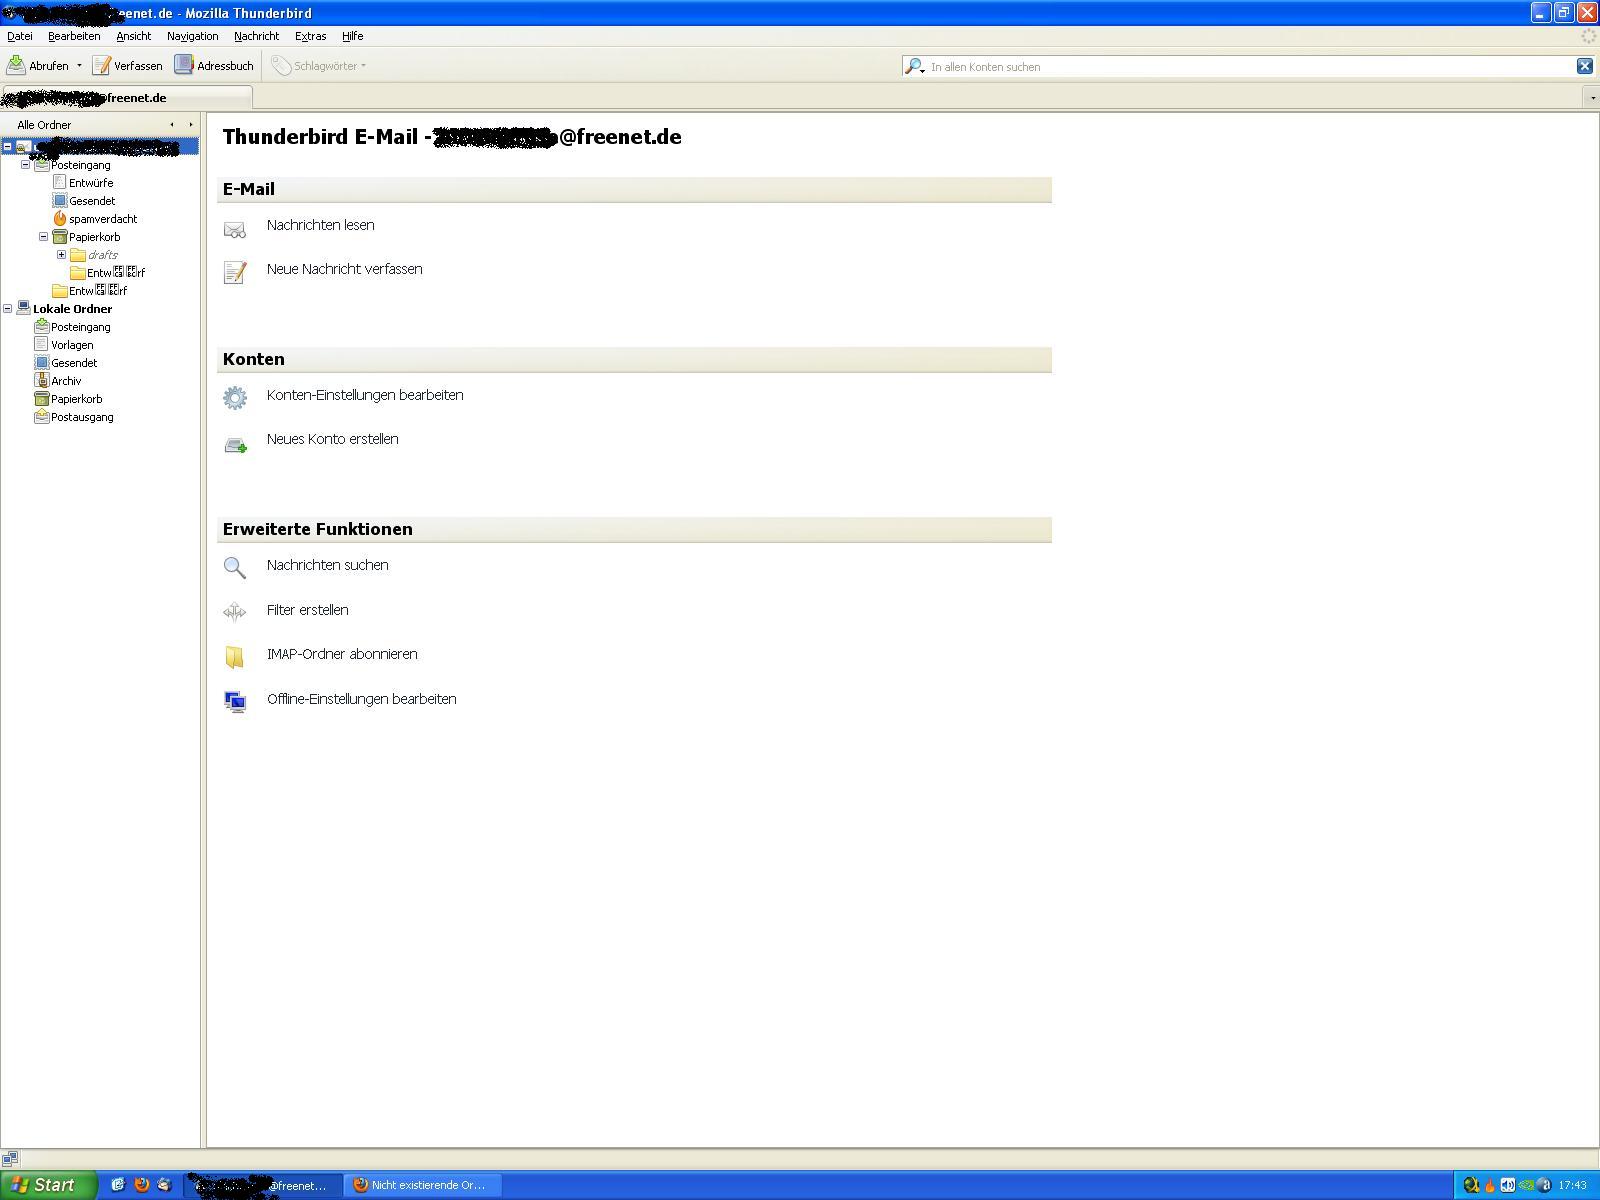Launch Thunderbird from quick launch bar
Screen dimensions: 1600x1200
[164, 1185]
